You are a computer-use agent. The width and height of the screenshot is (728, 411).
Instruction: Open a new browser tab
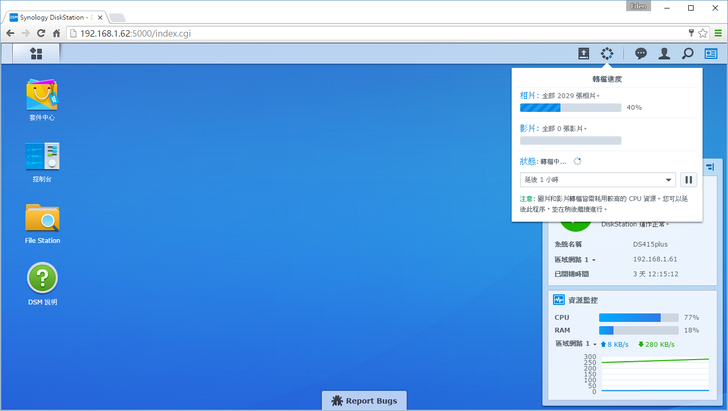tap(117, 18)
